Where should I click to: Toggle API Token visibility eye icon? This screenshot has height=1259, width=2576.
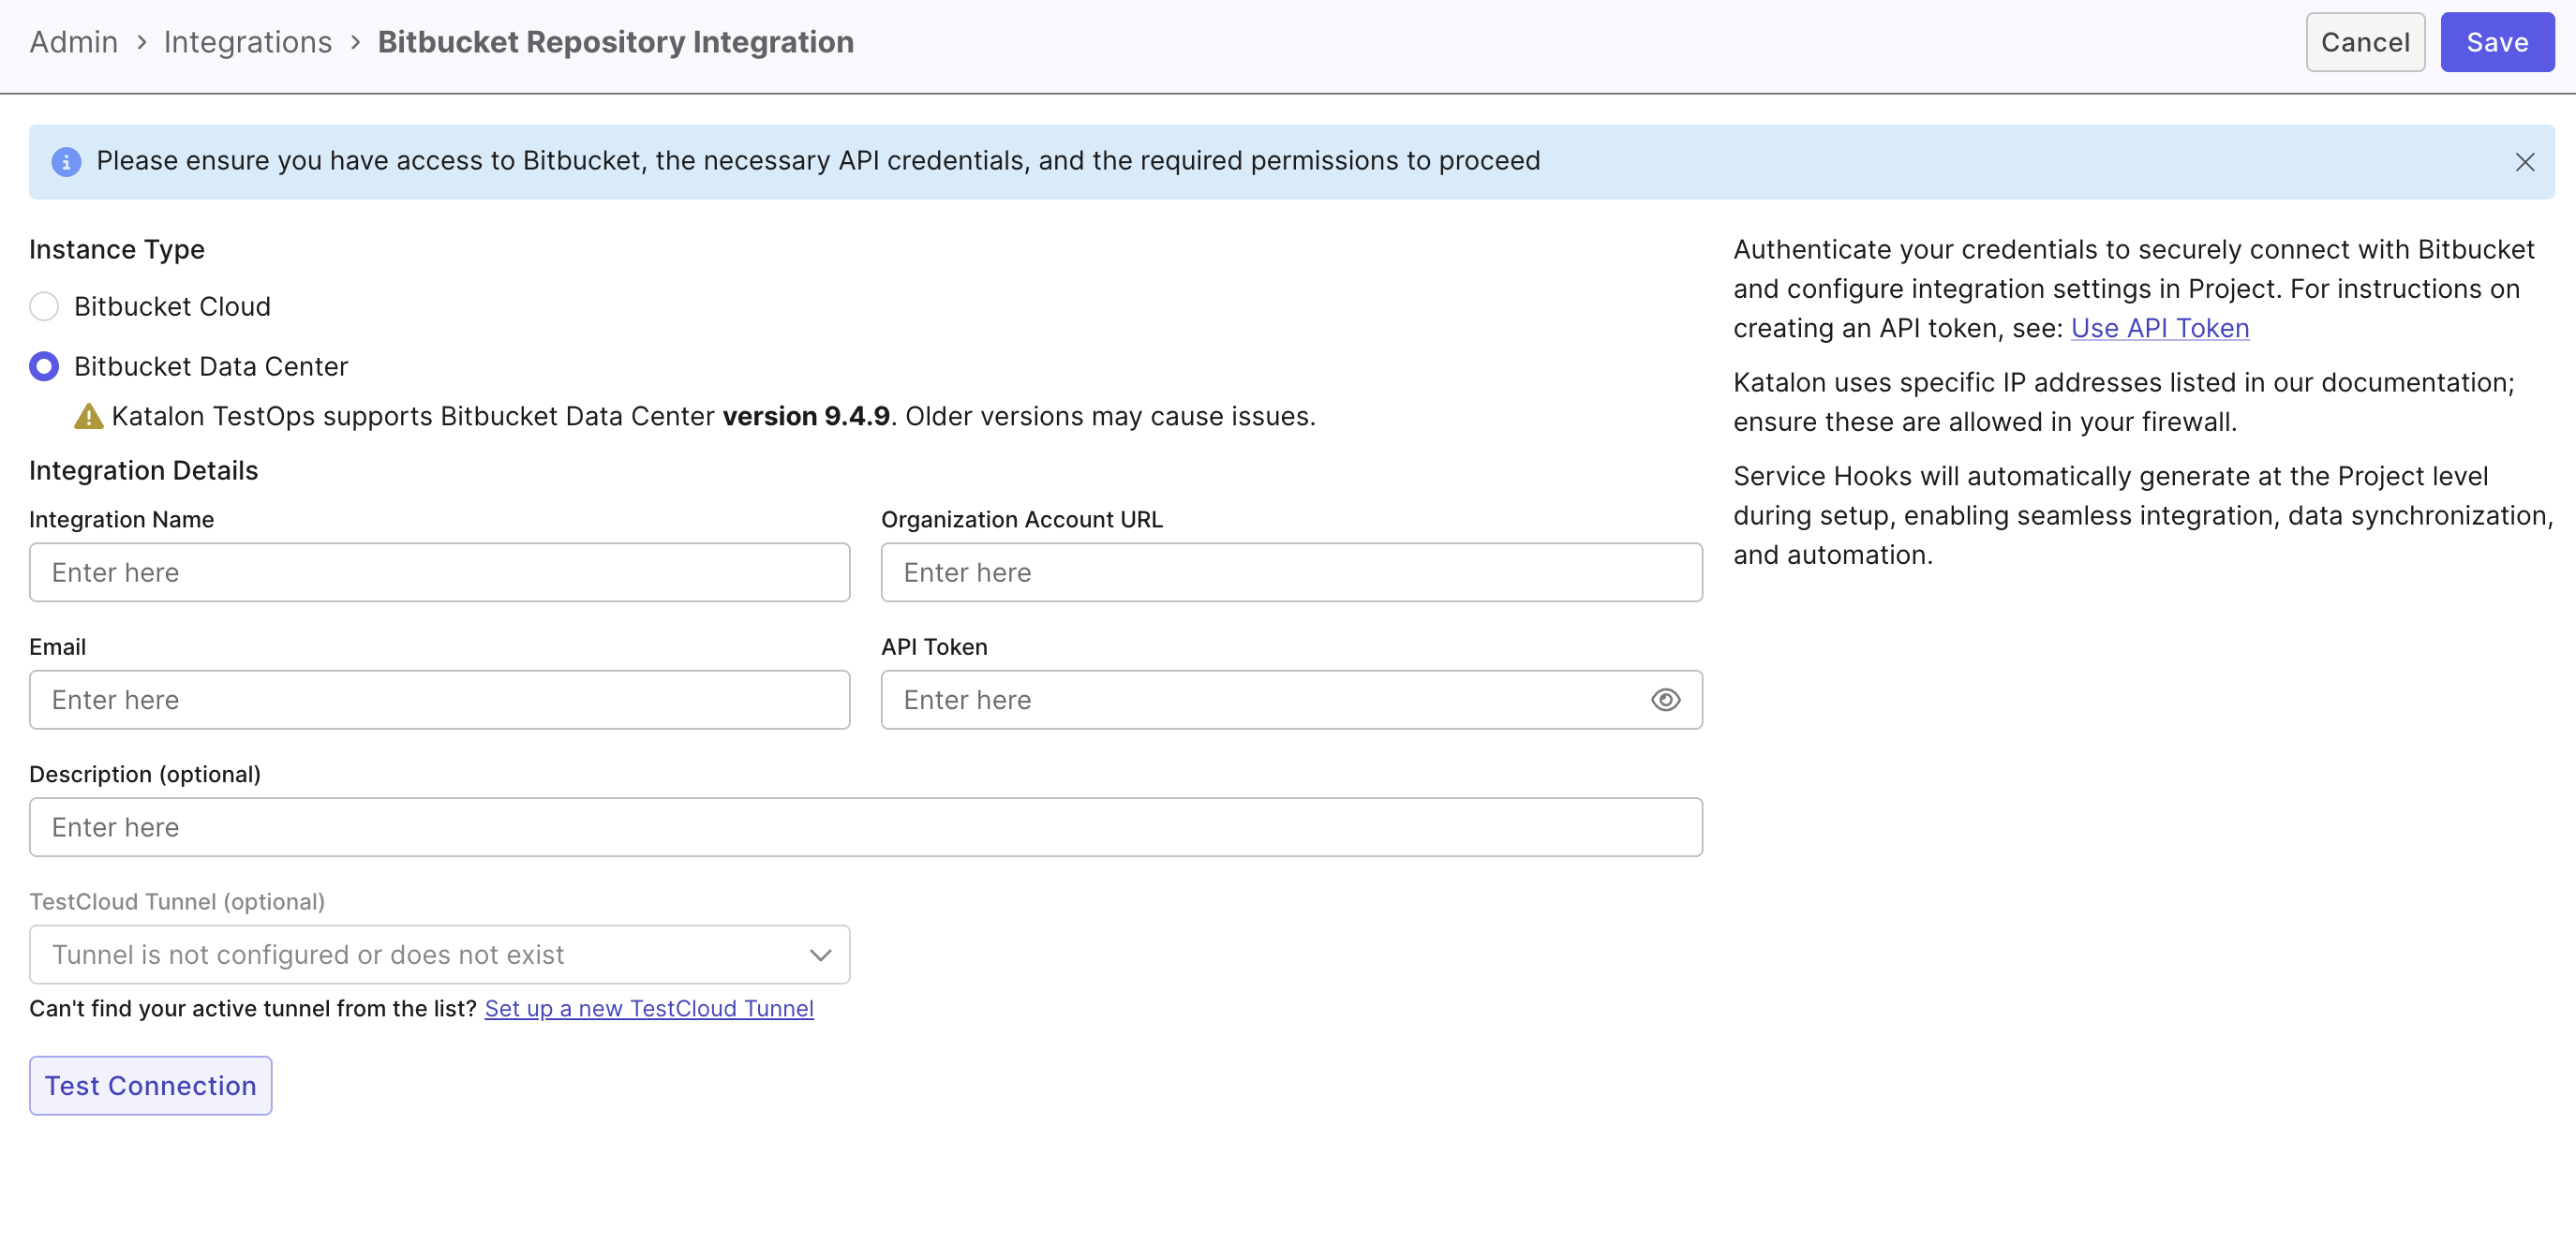coord(1665,700)
